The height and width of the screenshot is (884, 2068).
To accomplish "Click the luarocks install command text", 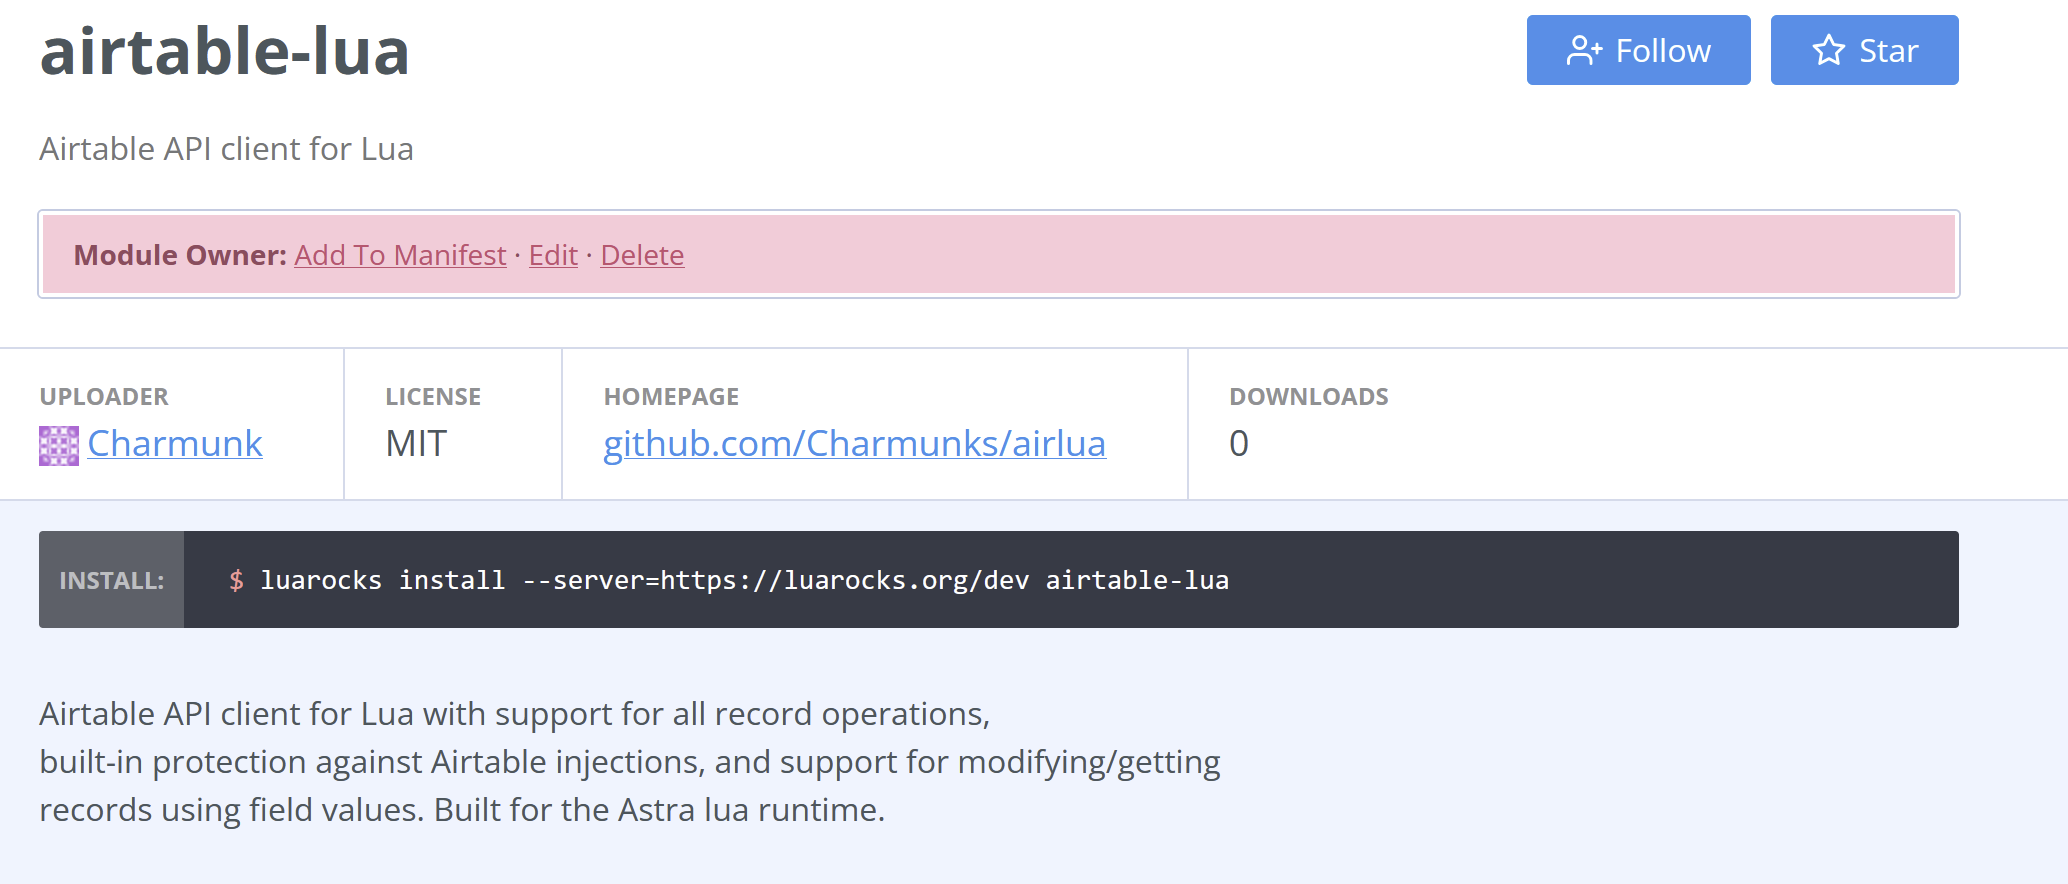I will [x=744, y=581].
